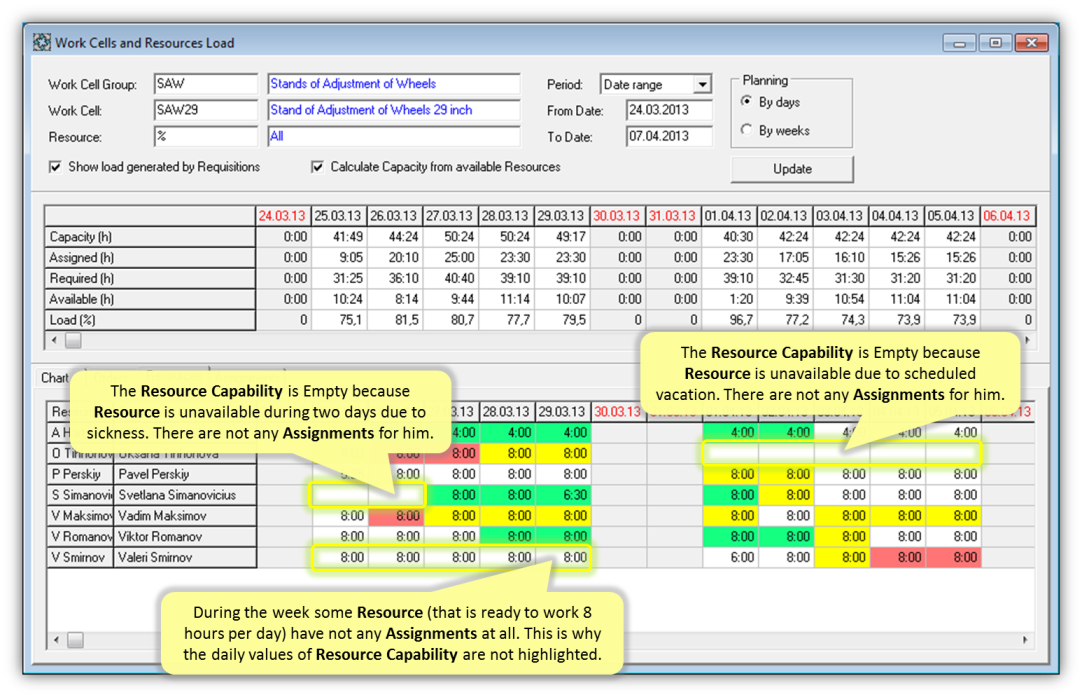Image resolution: width=1082 pixels, height=697 pixels.
Task: Click the Assigned cell showing 17:05
Action: [785, 257]
